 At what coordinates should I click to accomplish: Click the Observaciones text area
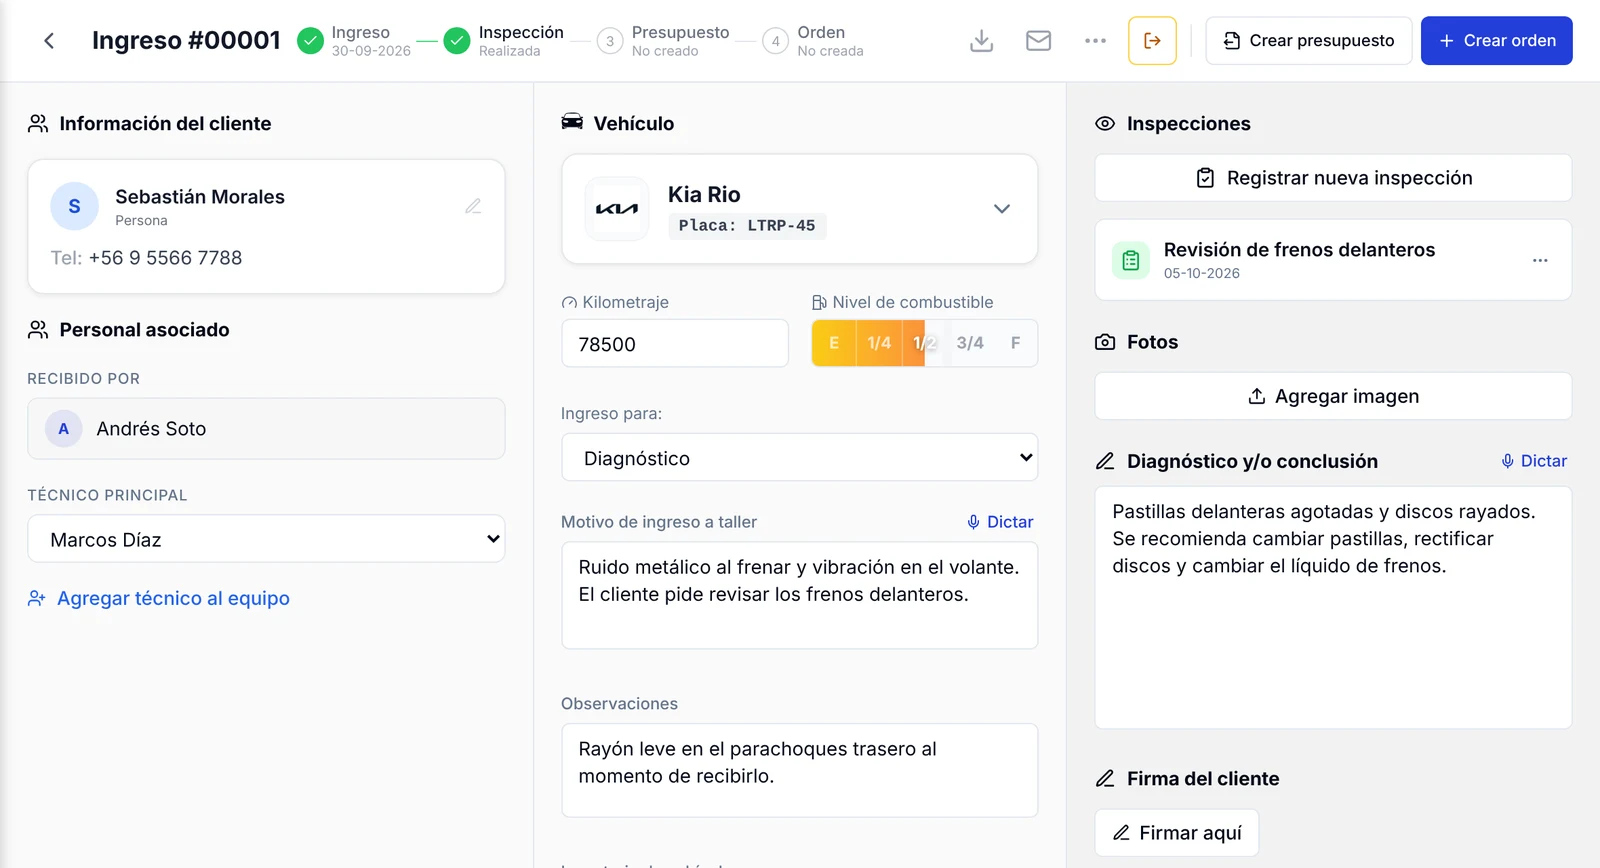[800, 770]
